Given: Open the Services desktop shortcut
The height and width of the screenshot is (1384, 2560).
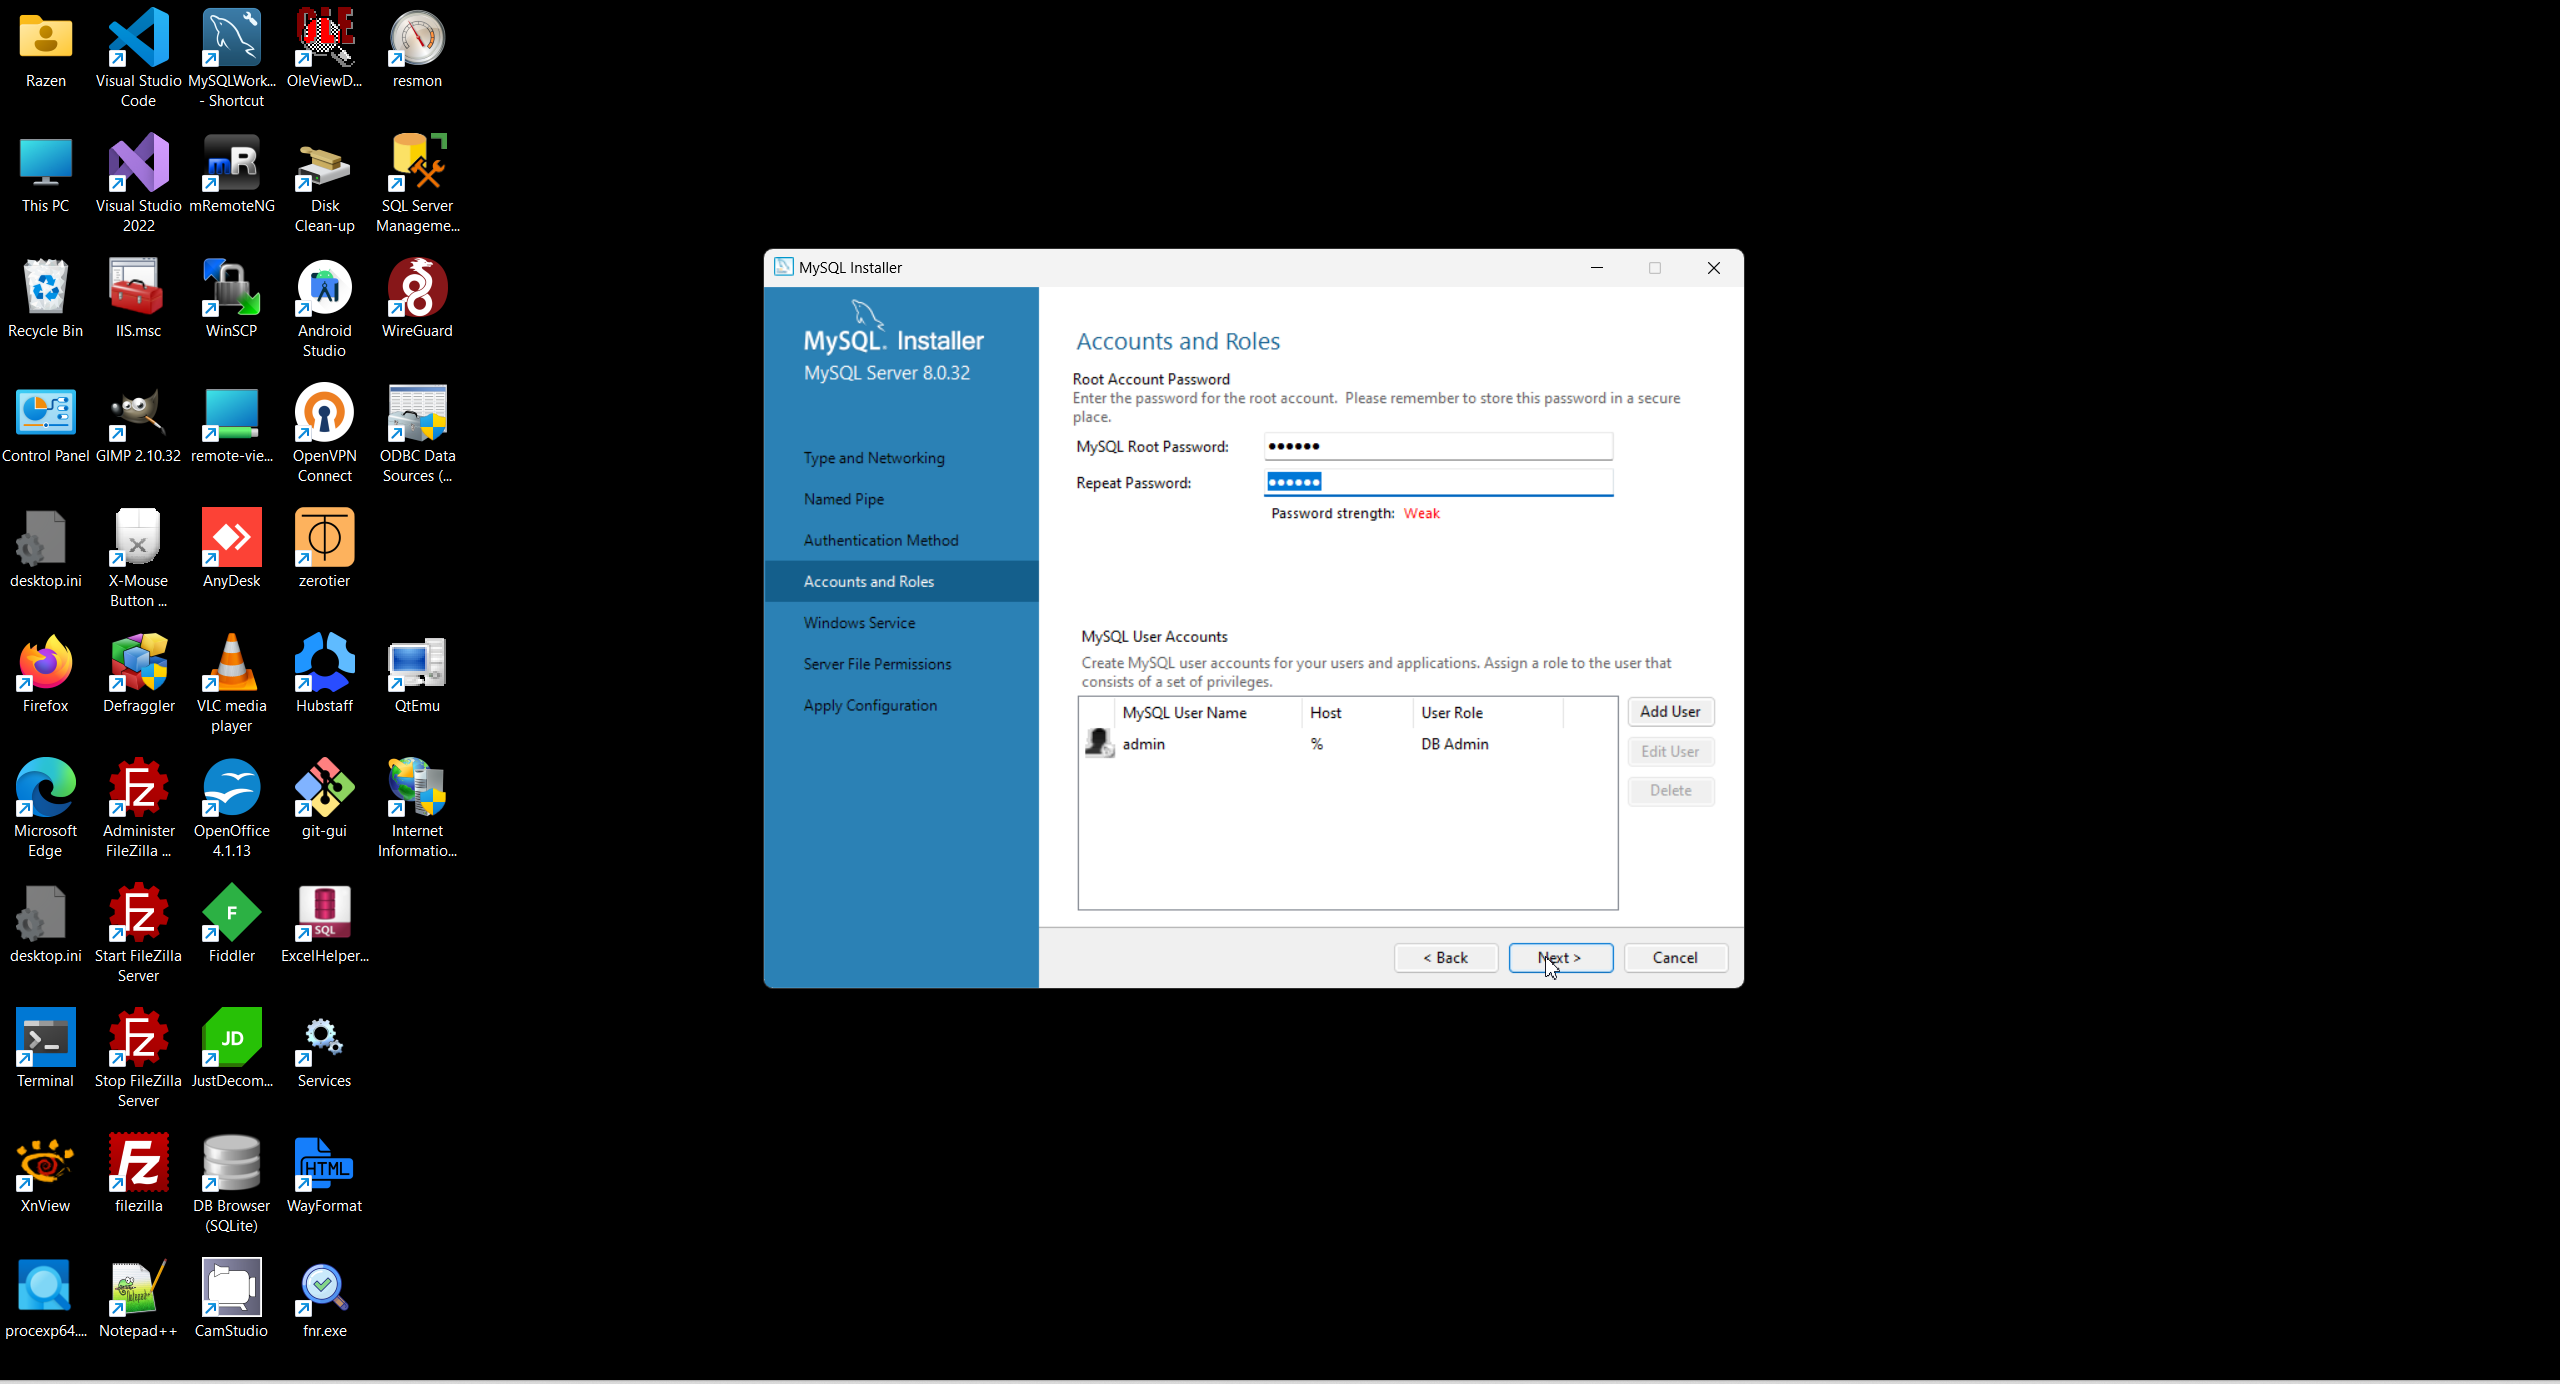Looking at the screenshot, I should 324,1040.
